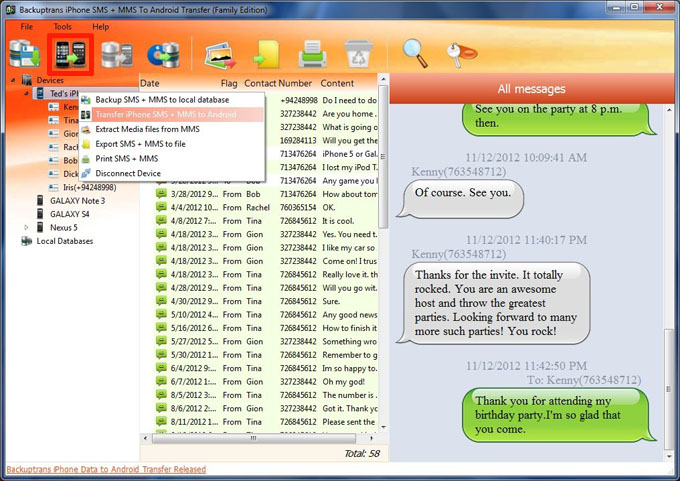Select Local Databases in tree
Screen dimensions: 680x481
click(x=65, y=241)
